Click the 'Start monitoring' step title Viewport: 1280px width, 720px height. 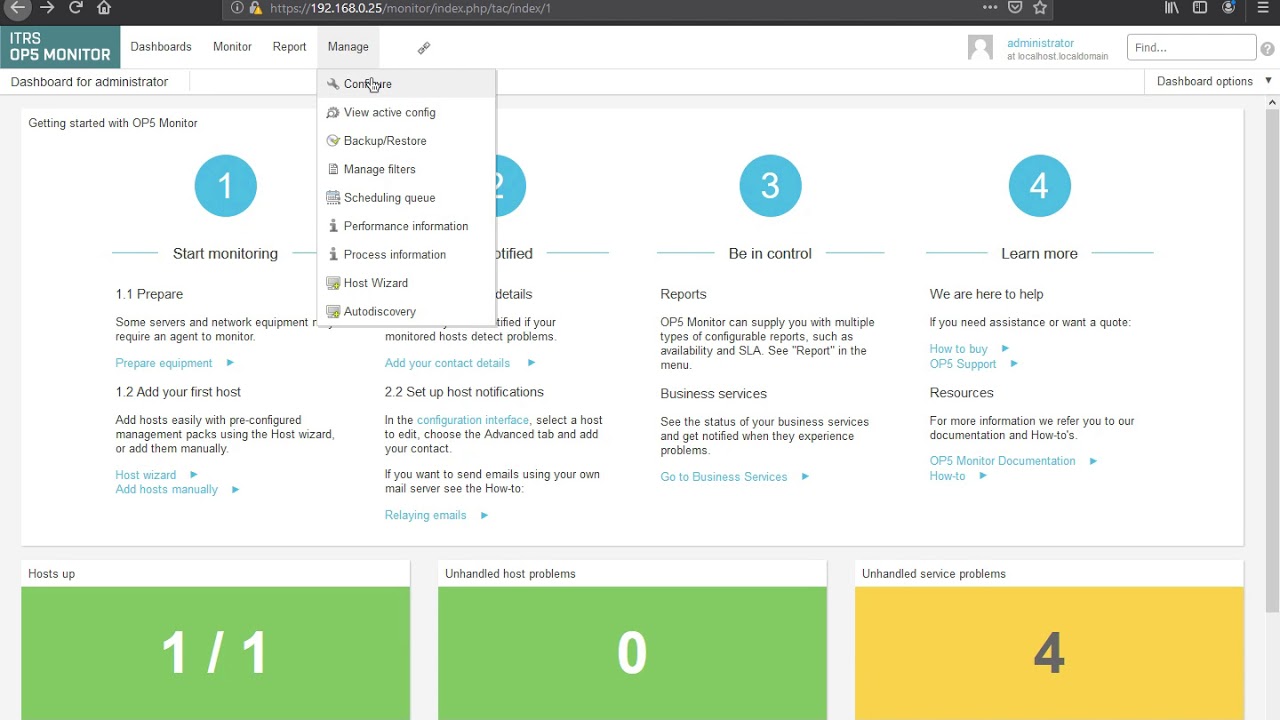point(225,254)
